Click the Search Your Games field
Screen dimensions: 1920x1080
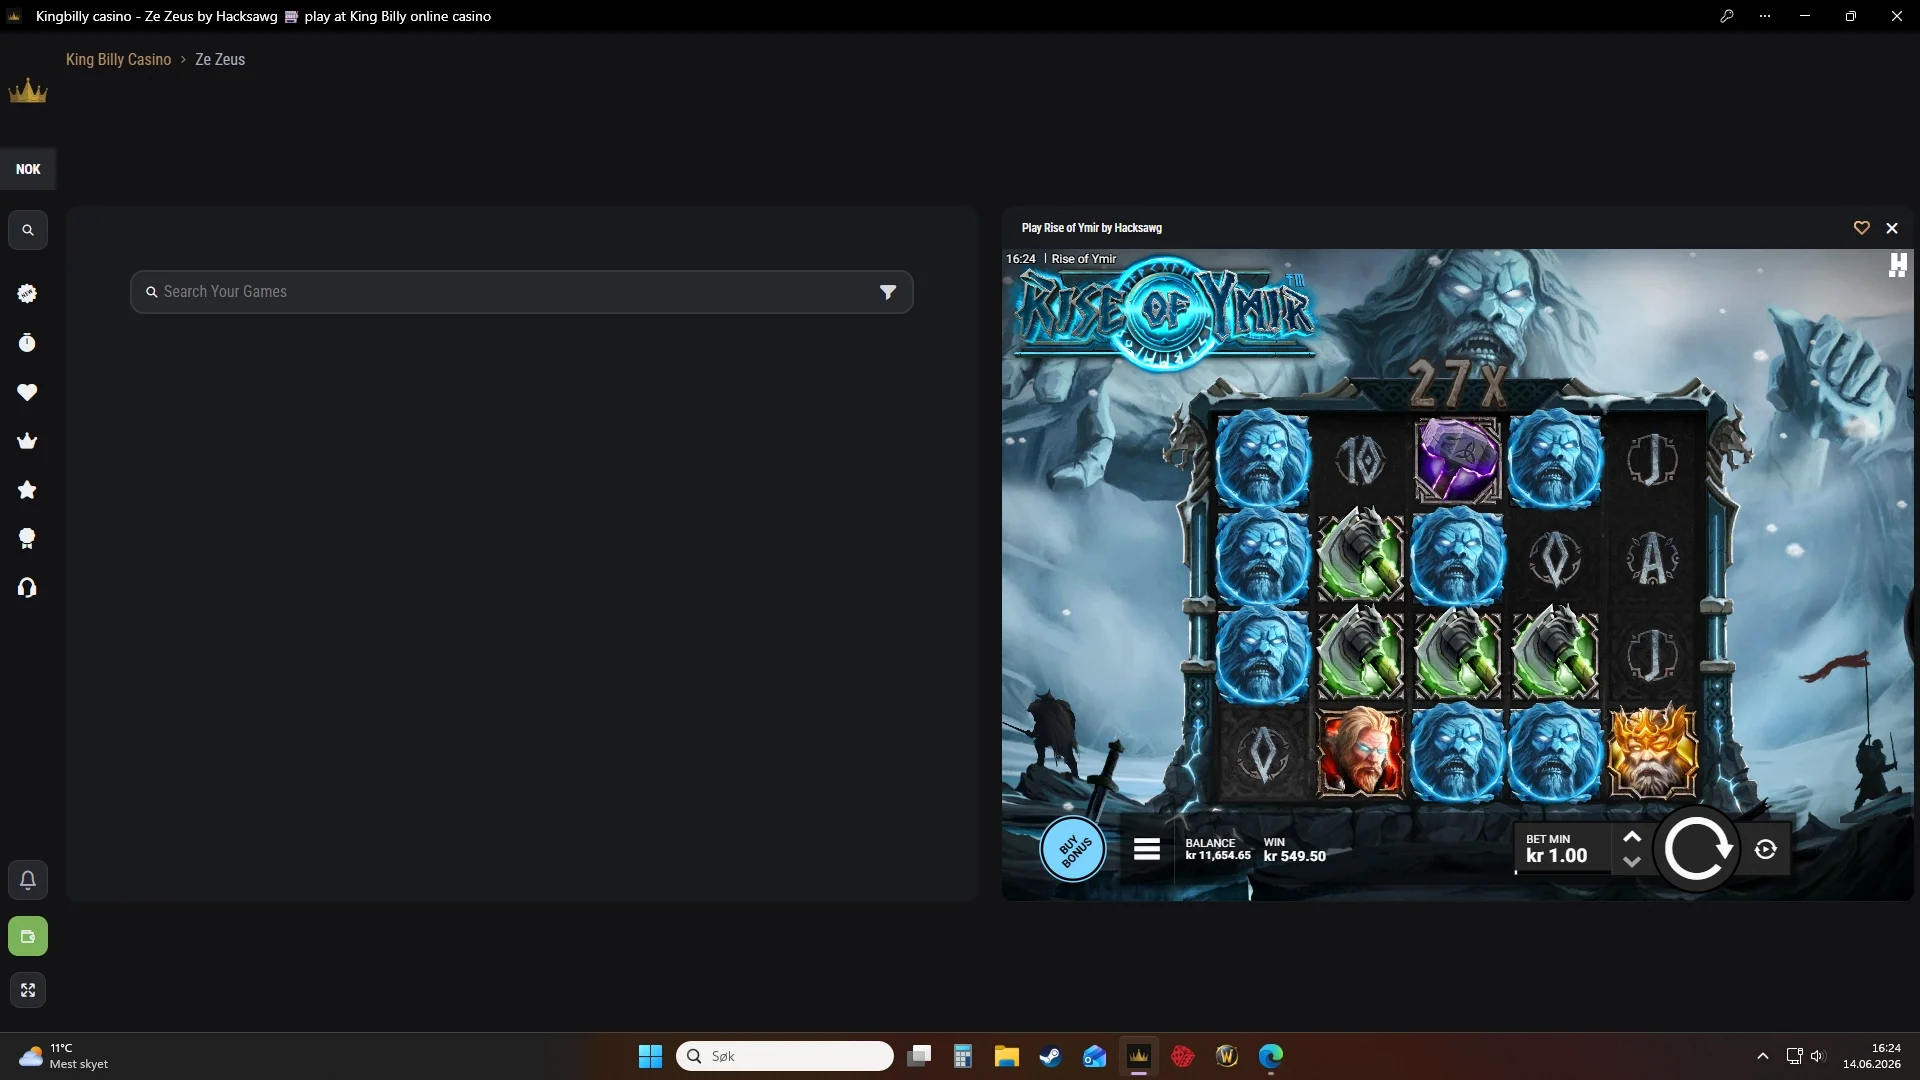pyautogui.click(x=521, y=292)
